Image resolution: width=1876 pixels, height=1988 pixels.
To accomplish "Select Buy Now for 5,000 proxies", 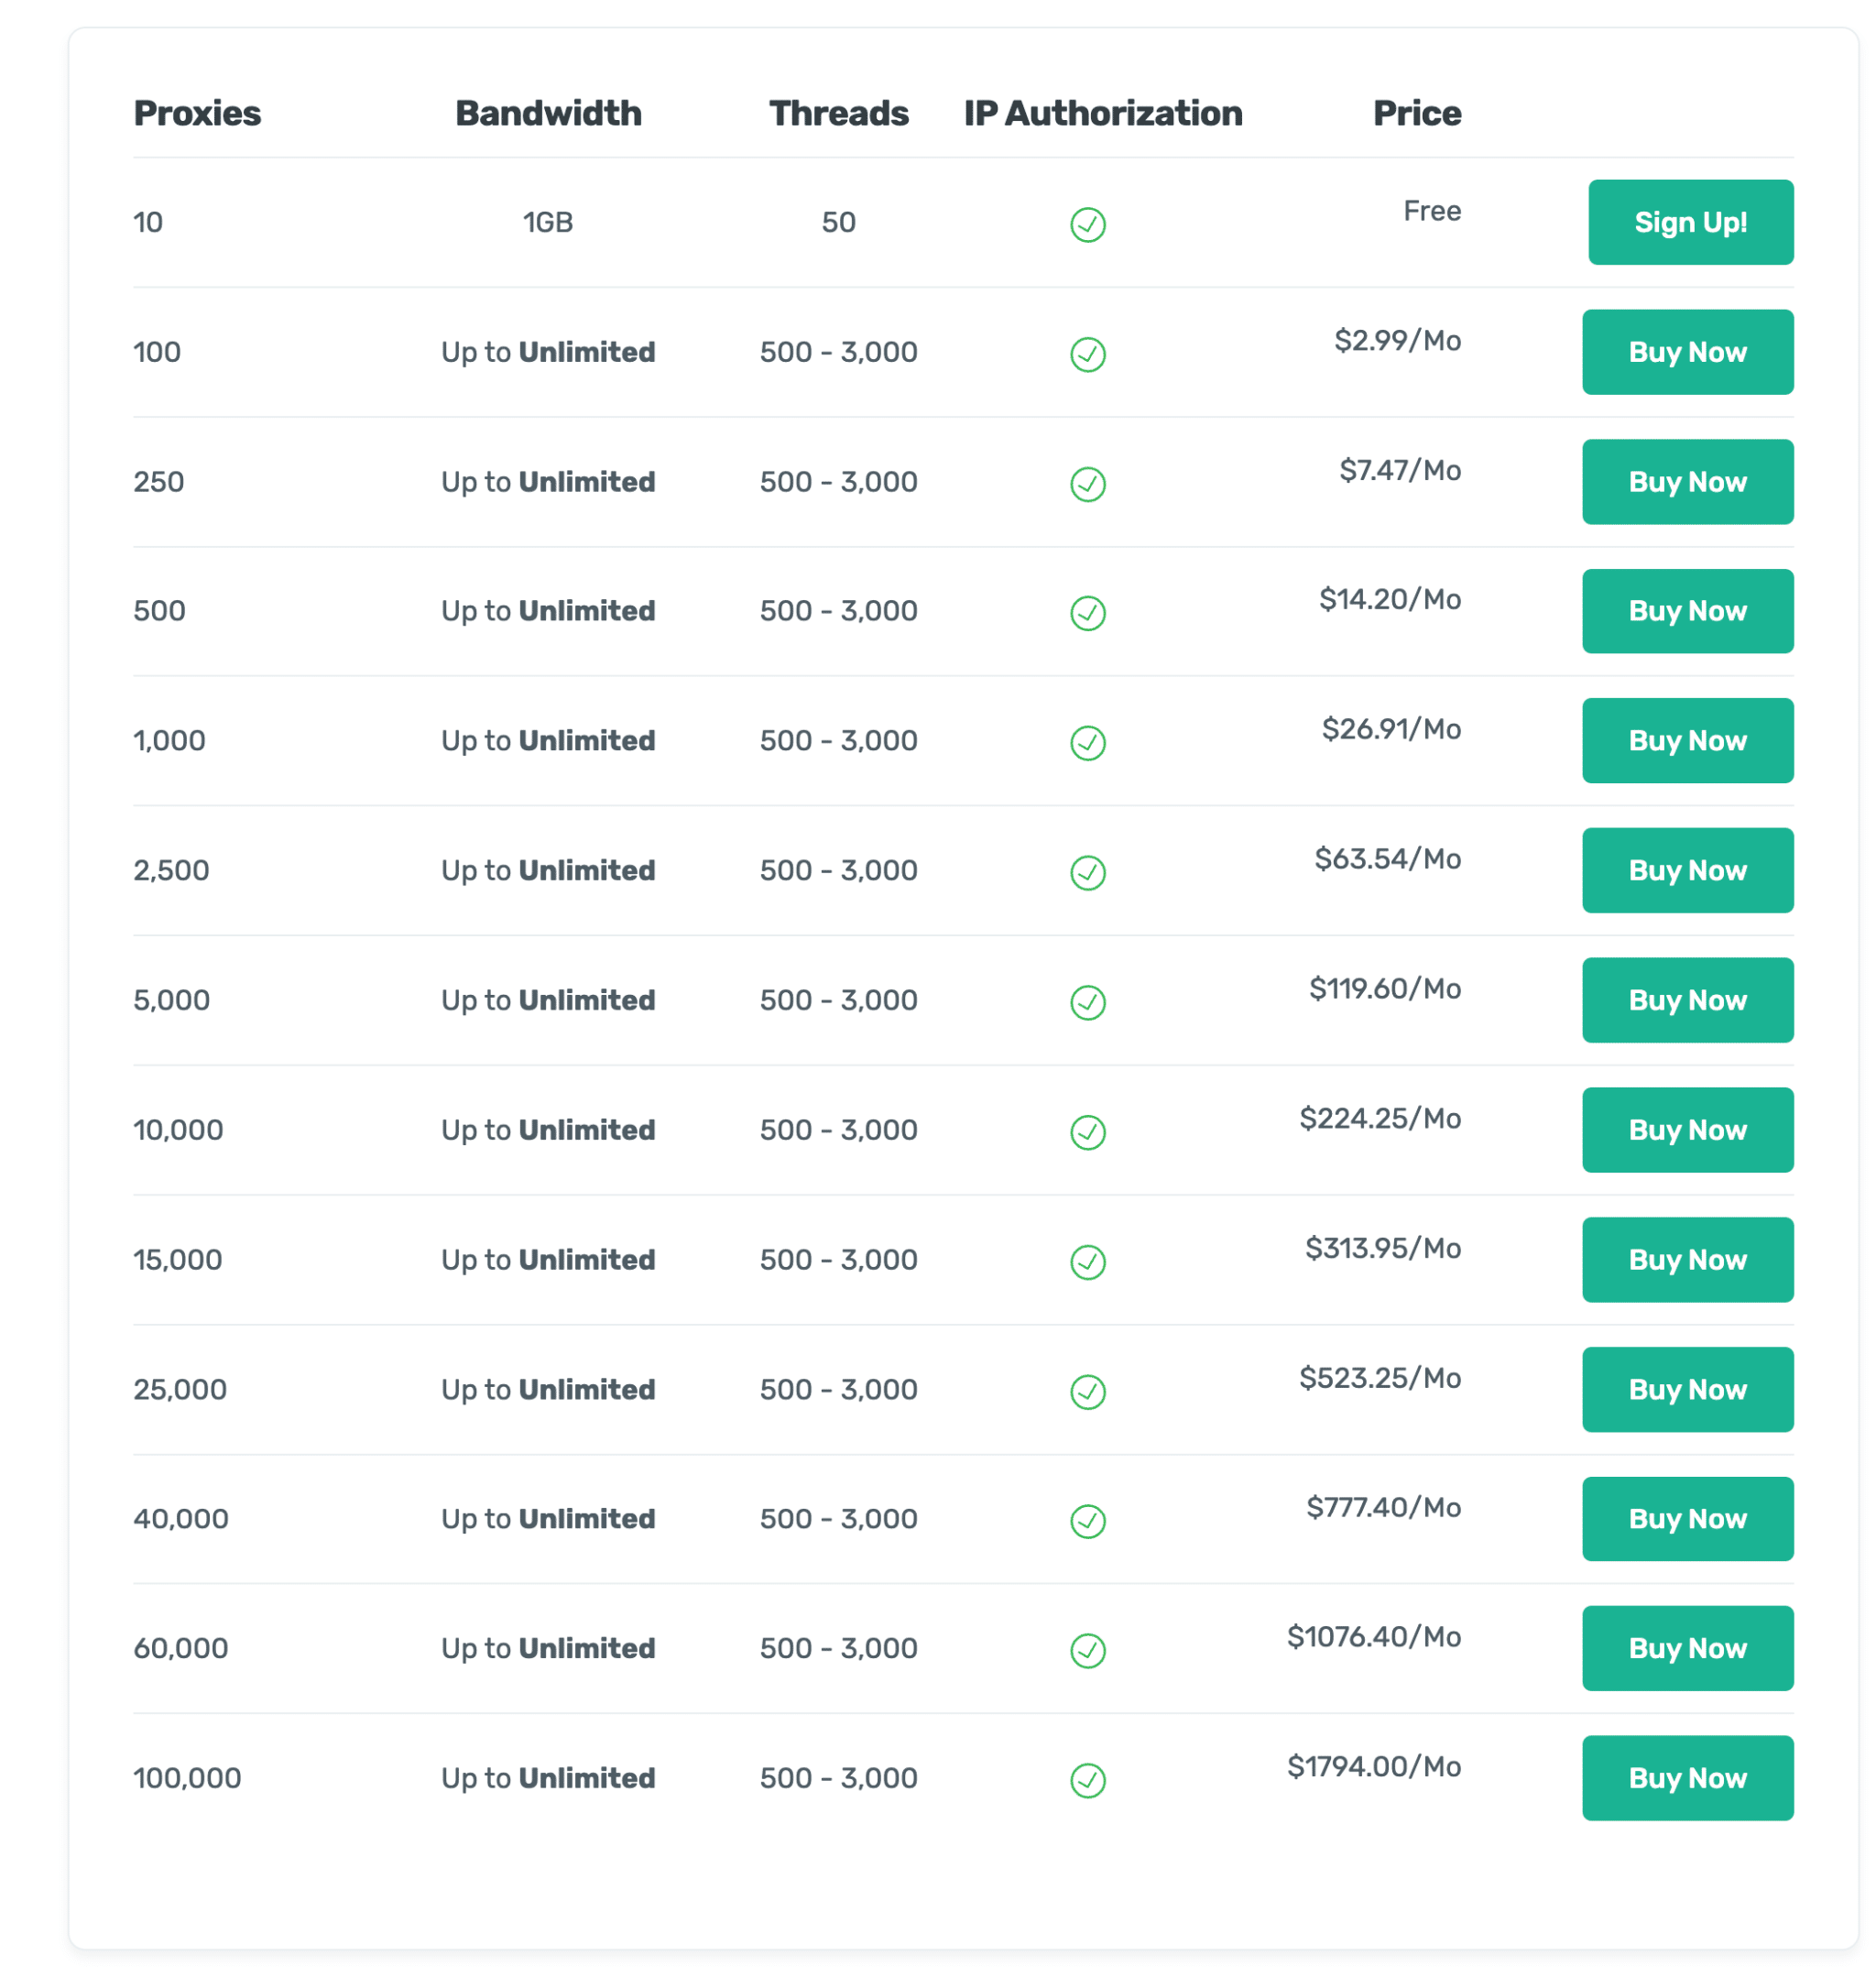I will pyautogui.click(x=1687, y=1000).
